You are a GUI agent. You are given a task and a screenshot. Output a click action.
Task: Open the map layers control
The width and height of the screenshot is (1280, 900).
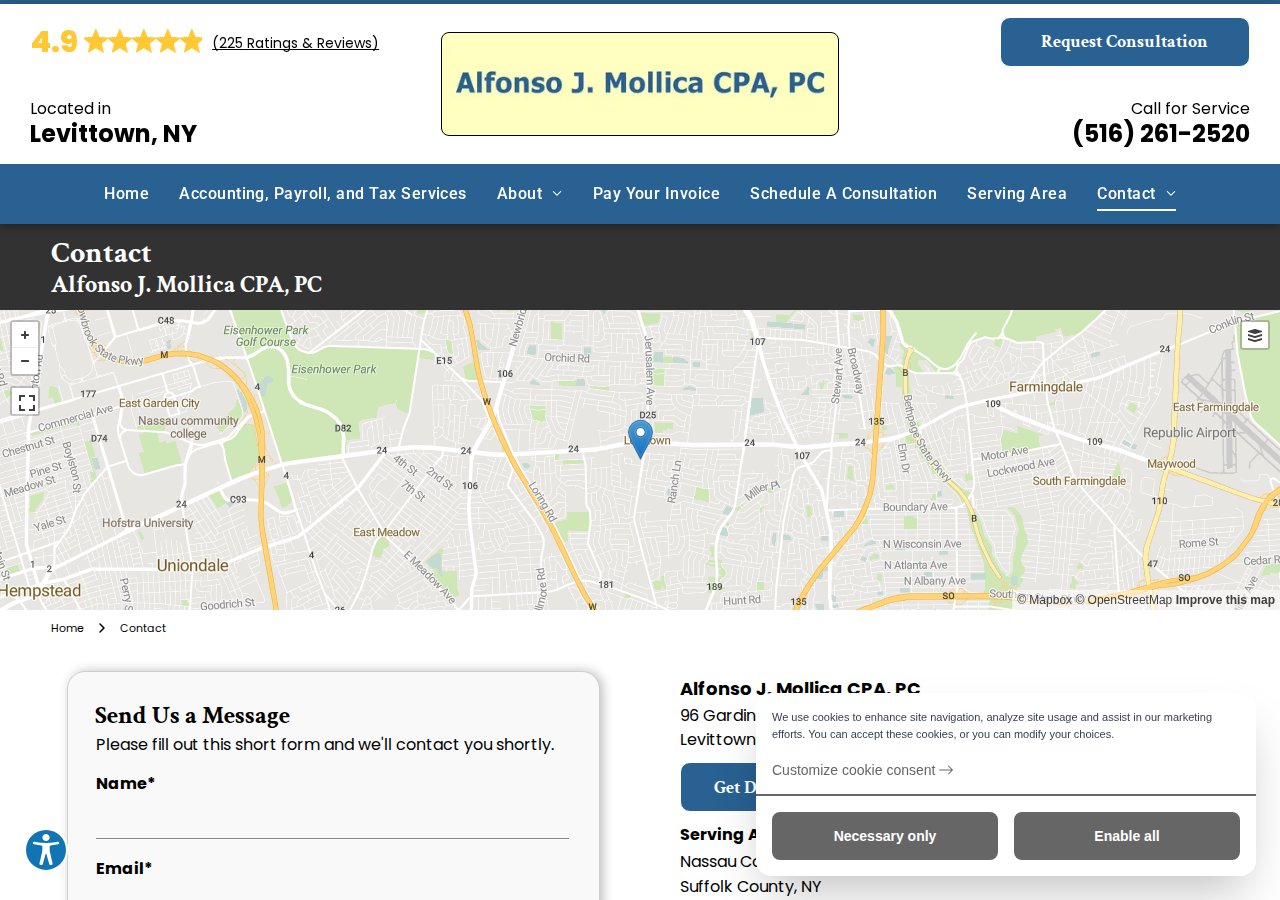click(x=1255, y=335)
